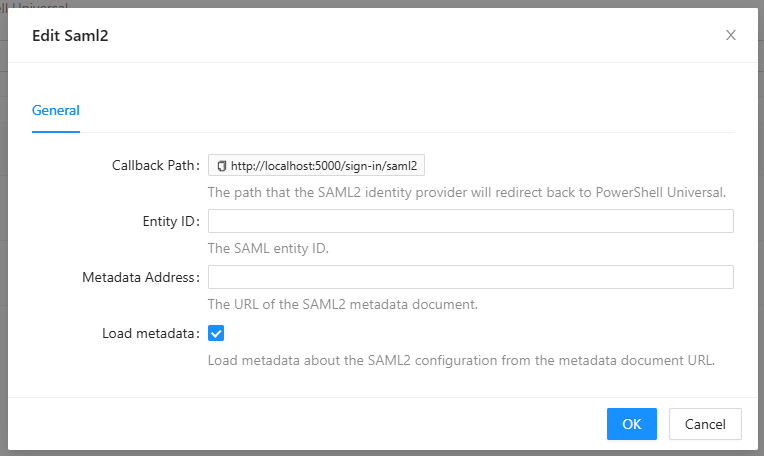Focus the Entity ID text field
The width and height of the screenshot is (764, 456).
click(x=470, y=221)
